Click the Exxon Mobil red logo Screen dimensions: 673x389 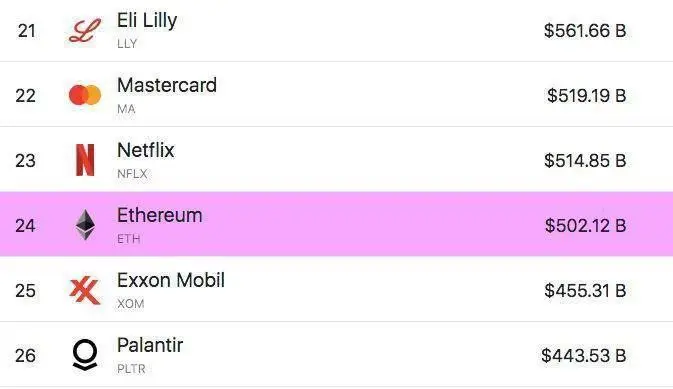point(85,290)
